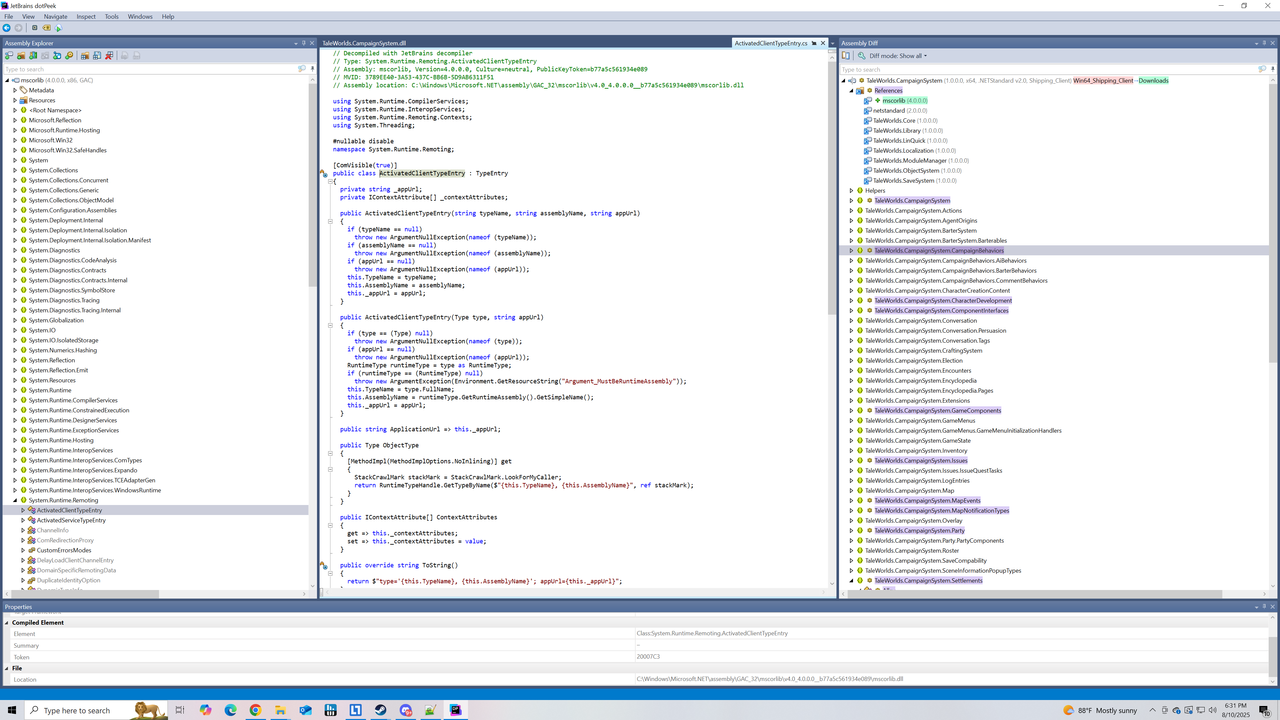The image size is (1280, 720).
Task: Open Google Chrome from the taskbar
Action: [x=255, y=710]
